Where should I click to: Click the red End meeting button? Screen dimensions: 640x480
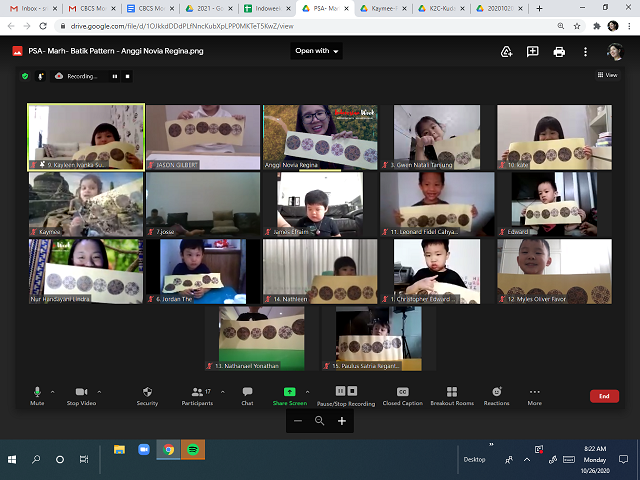(x=603, y=396)
